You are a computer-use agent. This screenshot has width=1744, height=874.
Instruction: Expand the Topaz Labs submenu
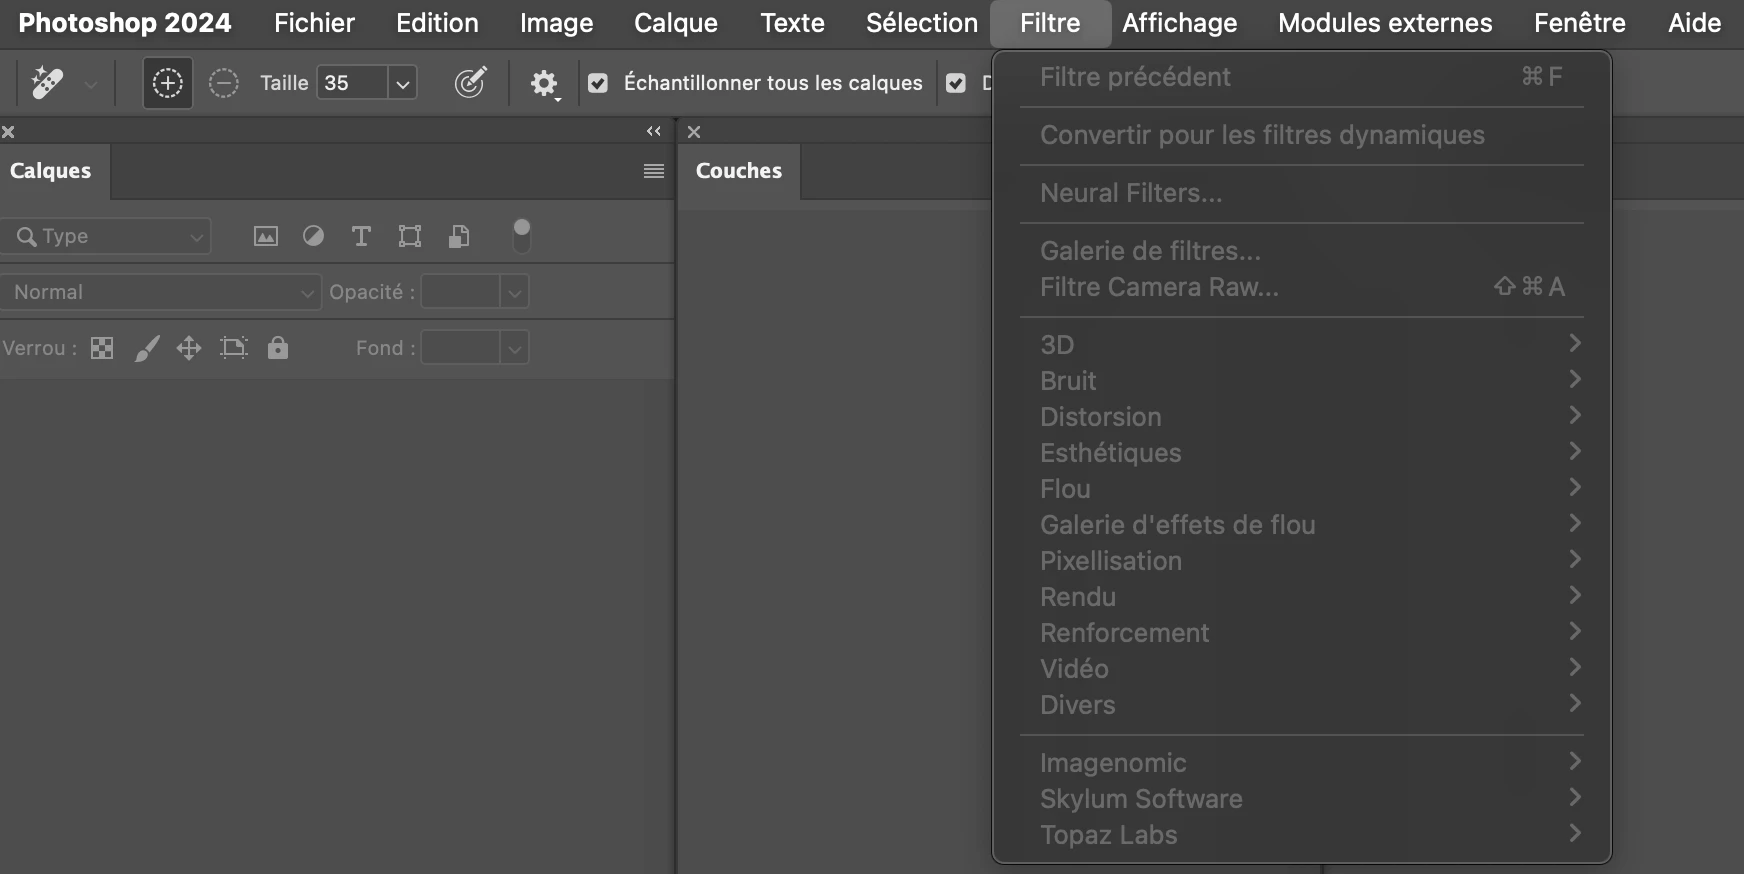pyautogui.click(x=1301, y=835)
